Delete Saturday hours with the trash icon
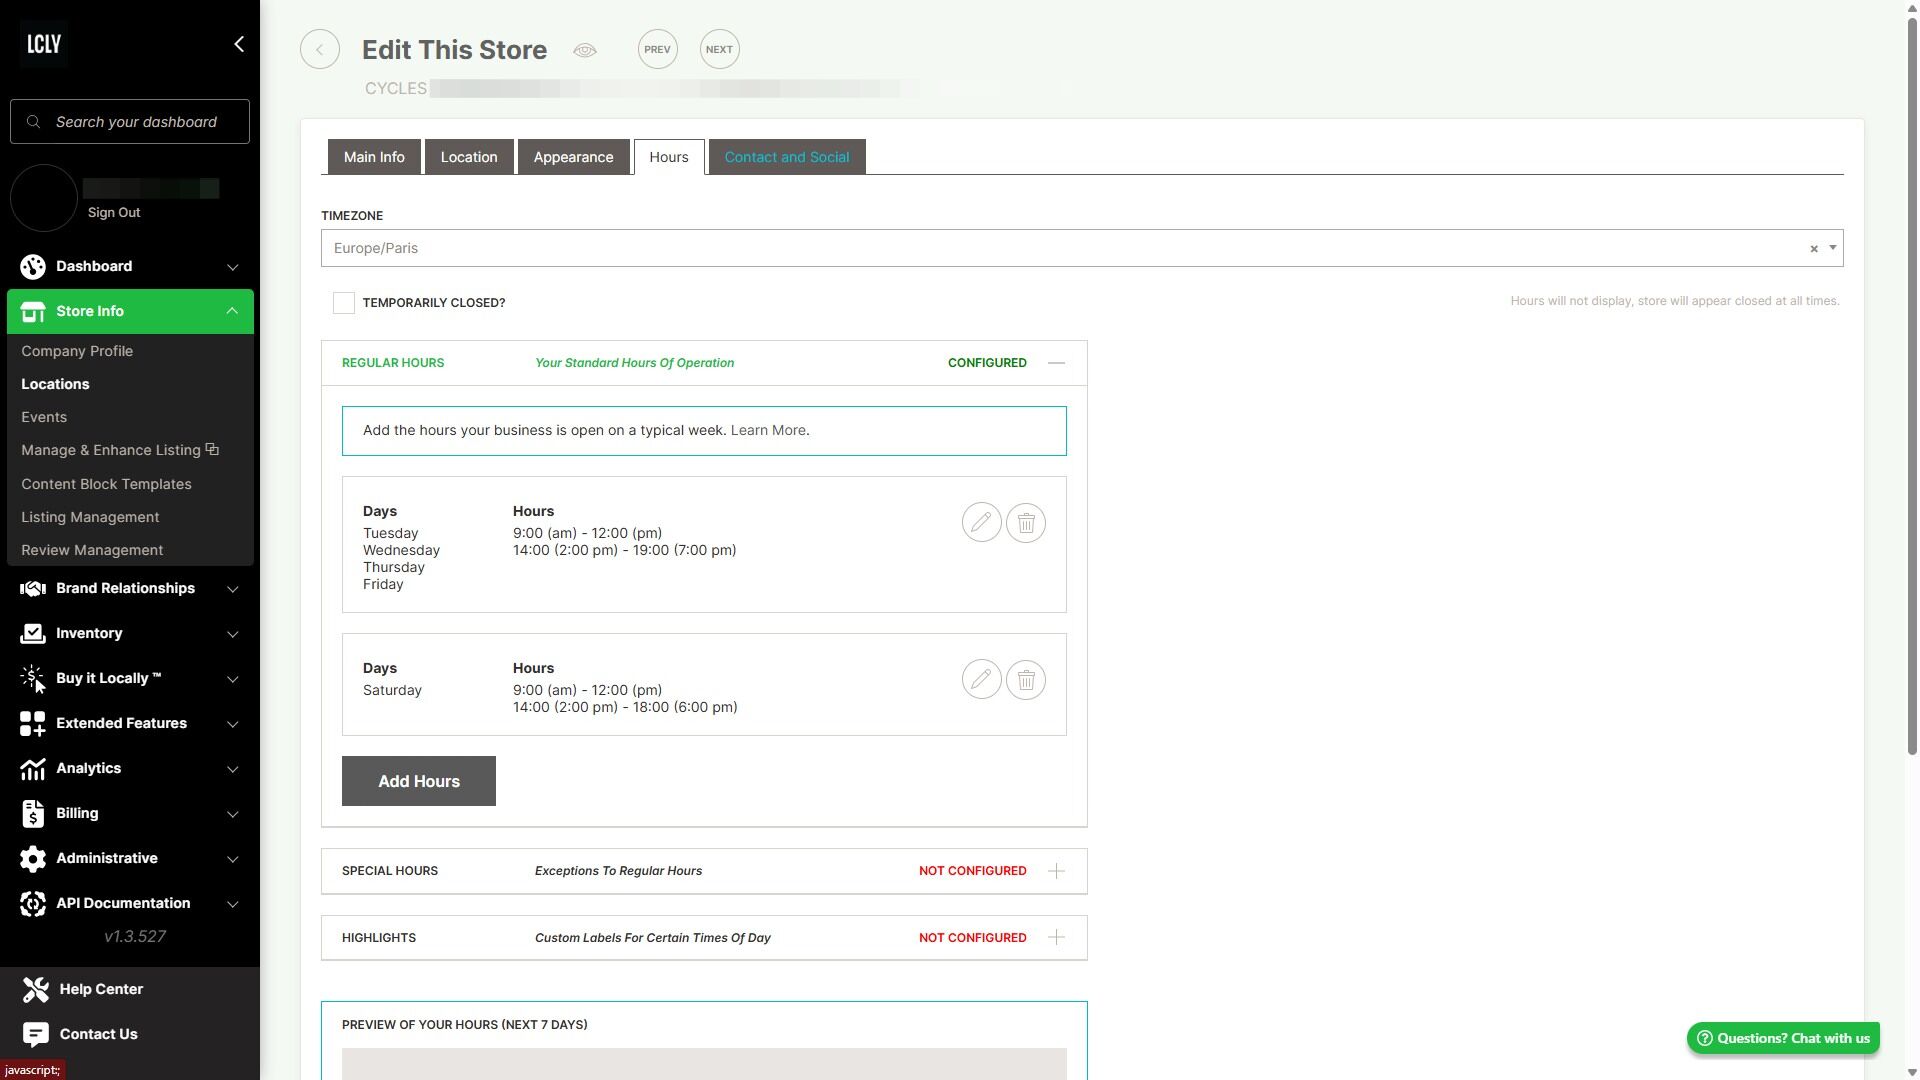Viewport: 1920px width, 1080px height. [x=1025, y=680]
